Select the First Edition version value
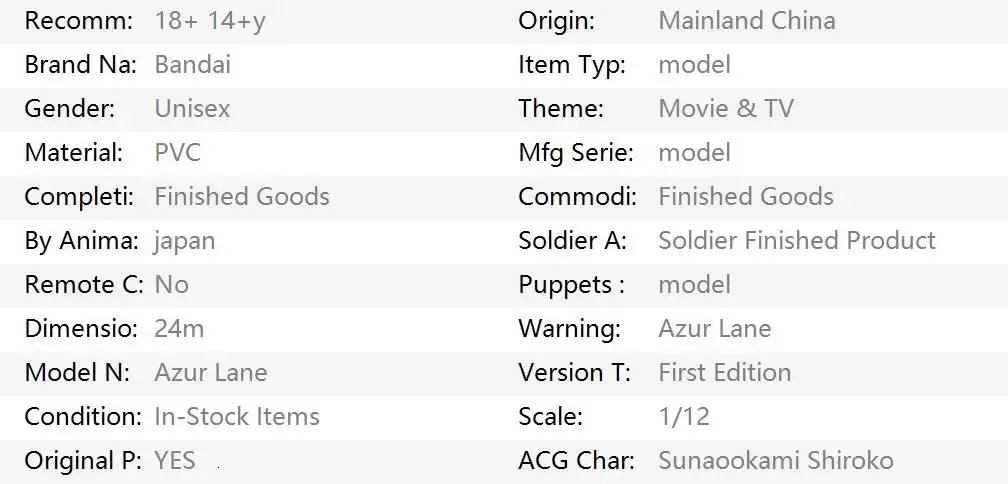The image size is (1008, 484). click(724, 373)
